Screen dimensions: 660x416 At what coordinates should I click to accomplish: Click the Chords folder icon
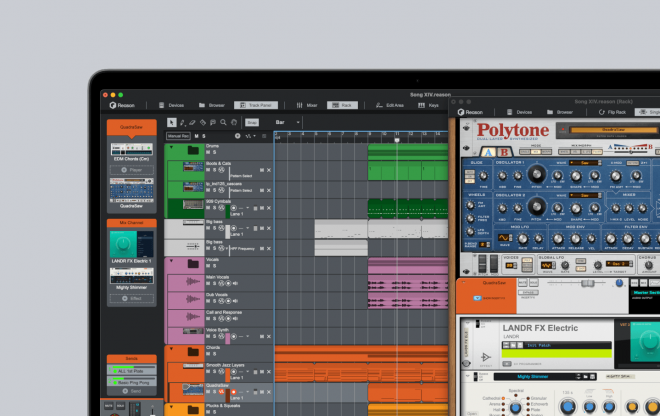pos(192,351)
